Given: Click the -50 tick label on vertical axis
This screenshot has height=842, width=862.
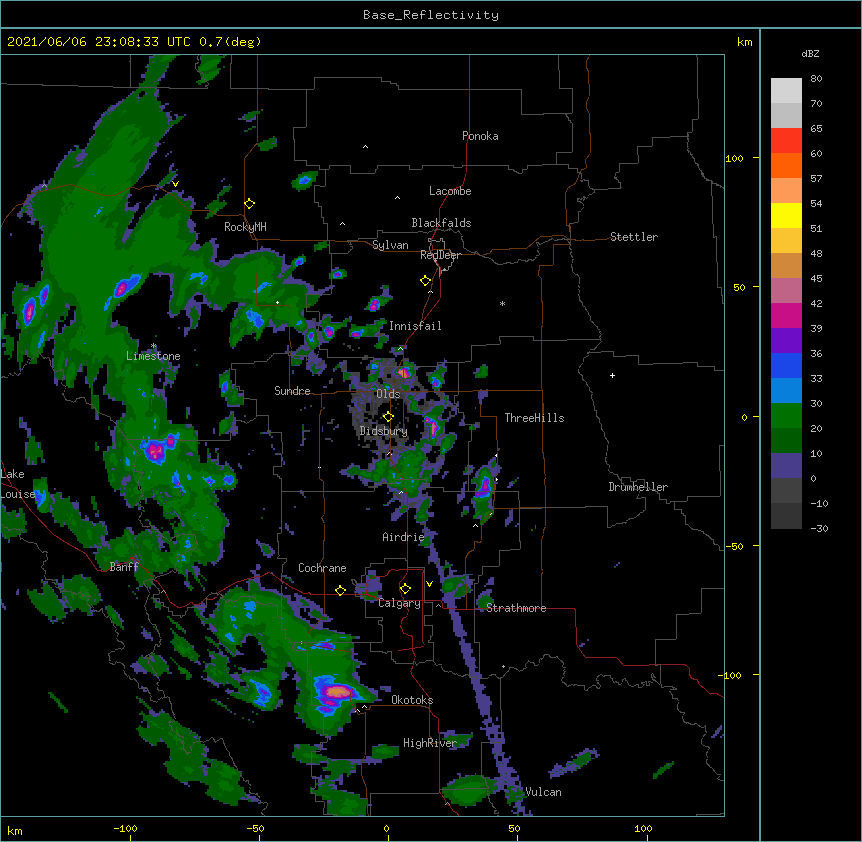Looking at the screenshot, I should pos(734,546).
